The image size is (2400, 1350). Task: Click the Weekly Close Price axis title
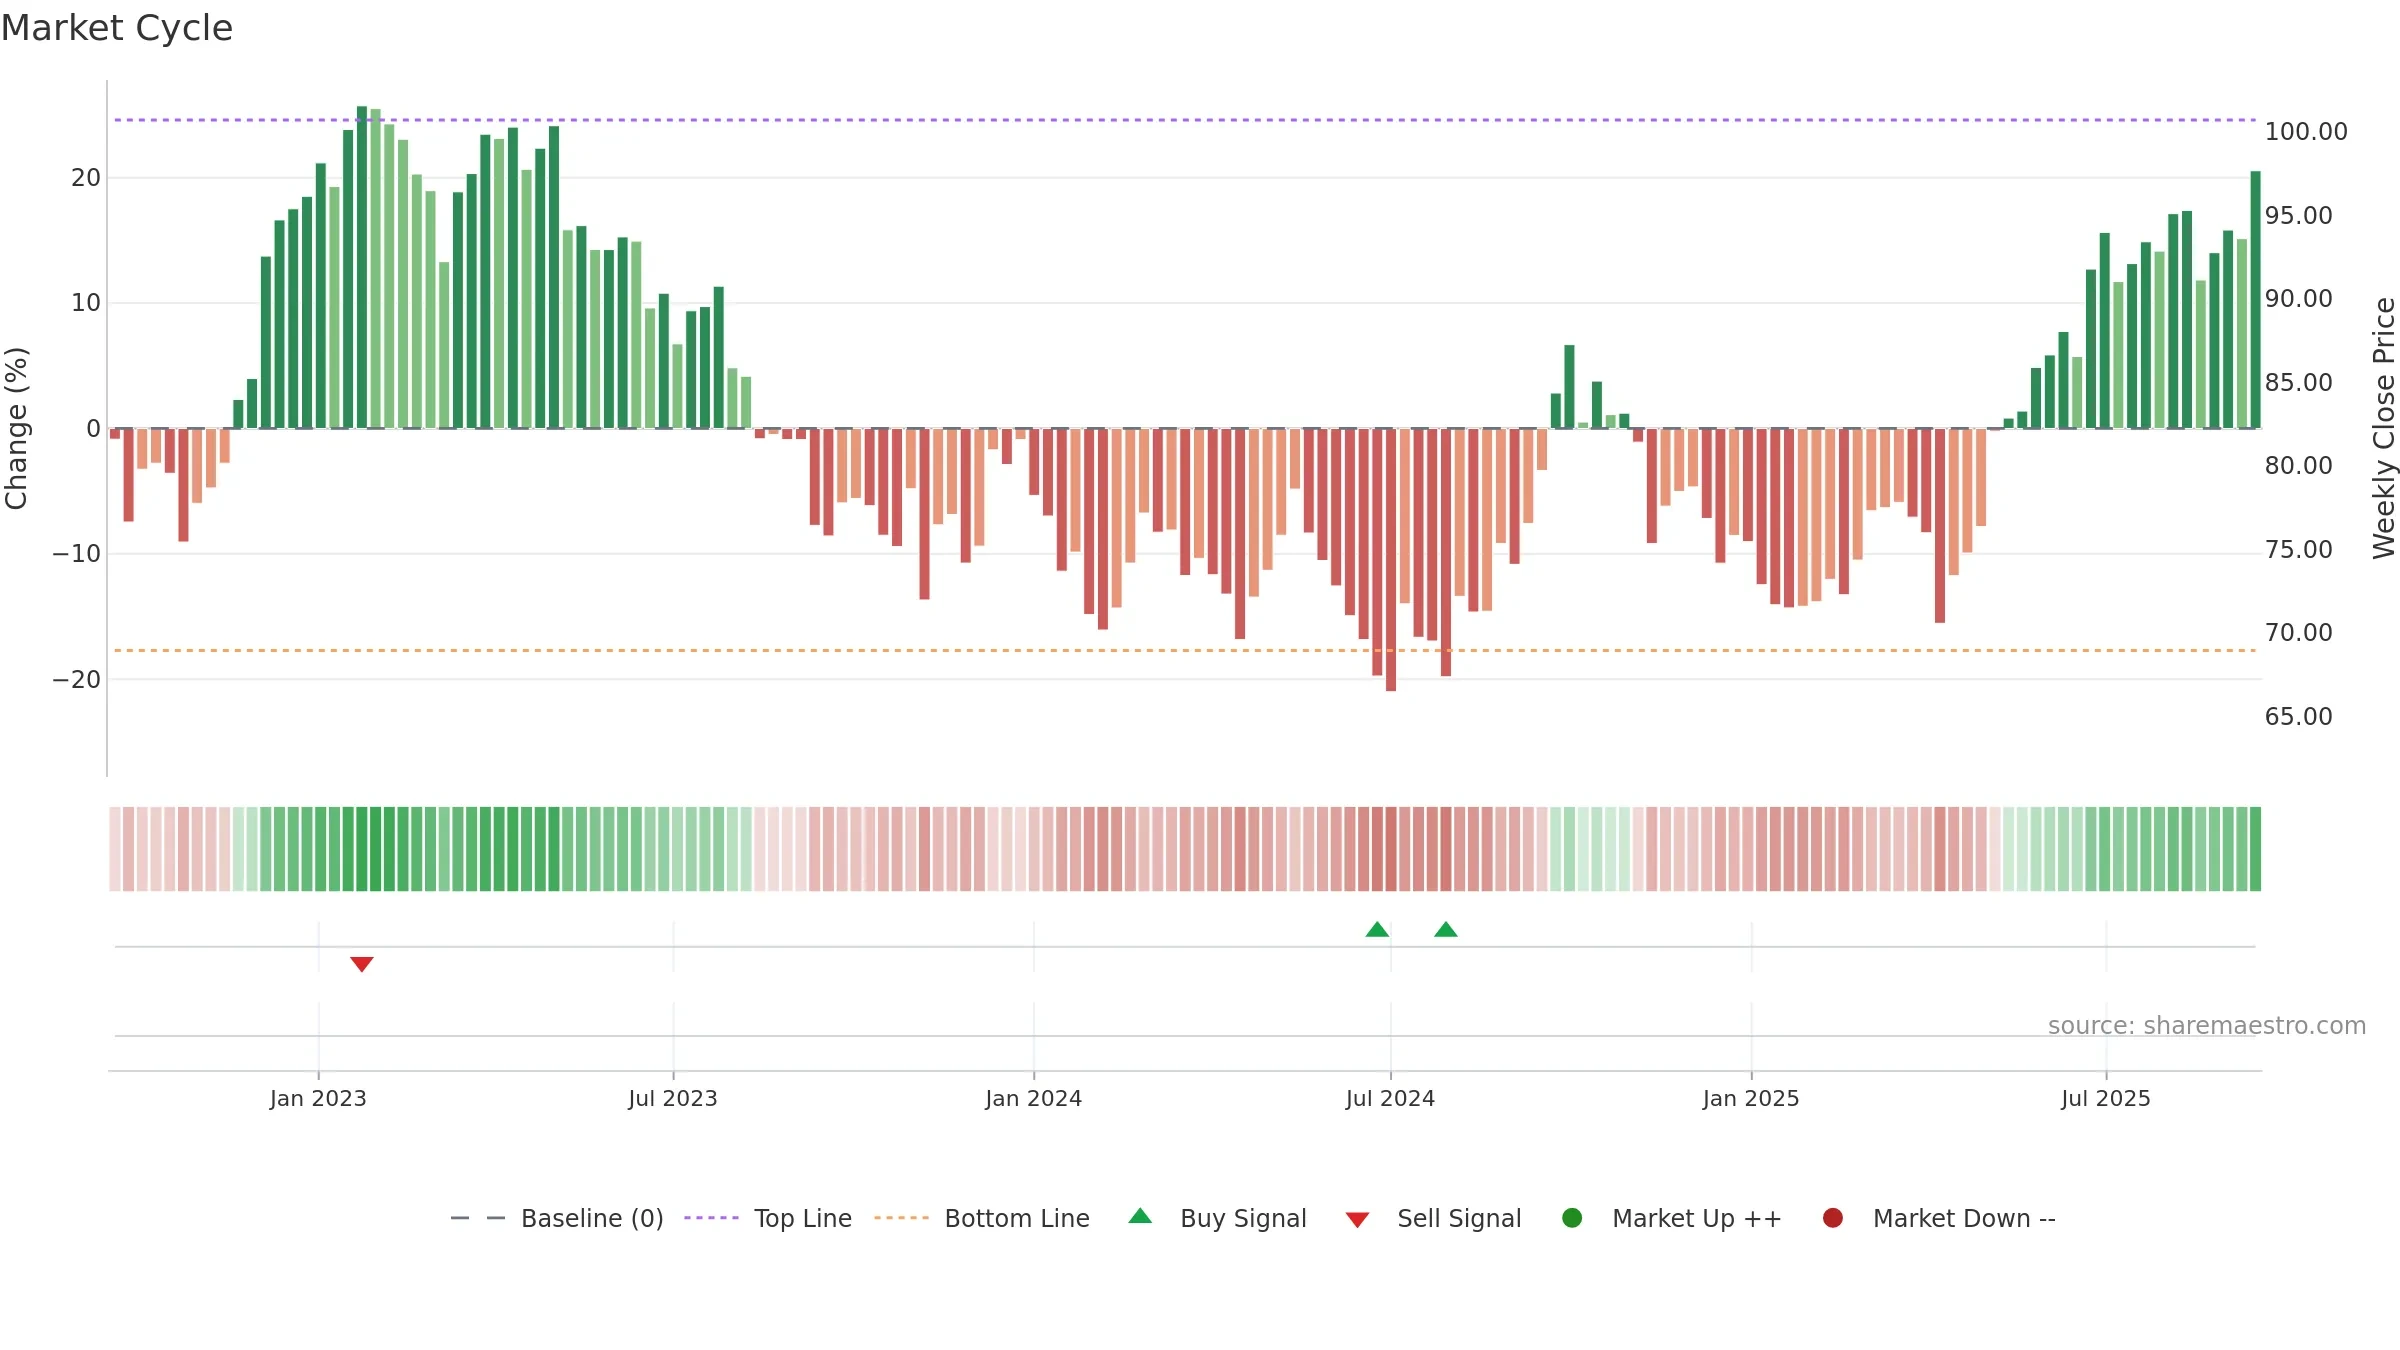tap(2384, 428)
